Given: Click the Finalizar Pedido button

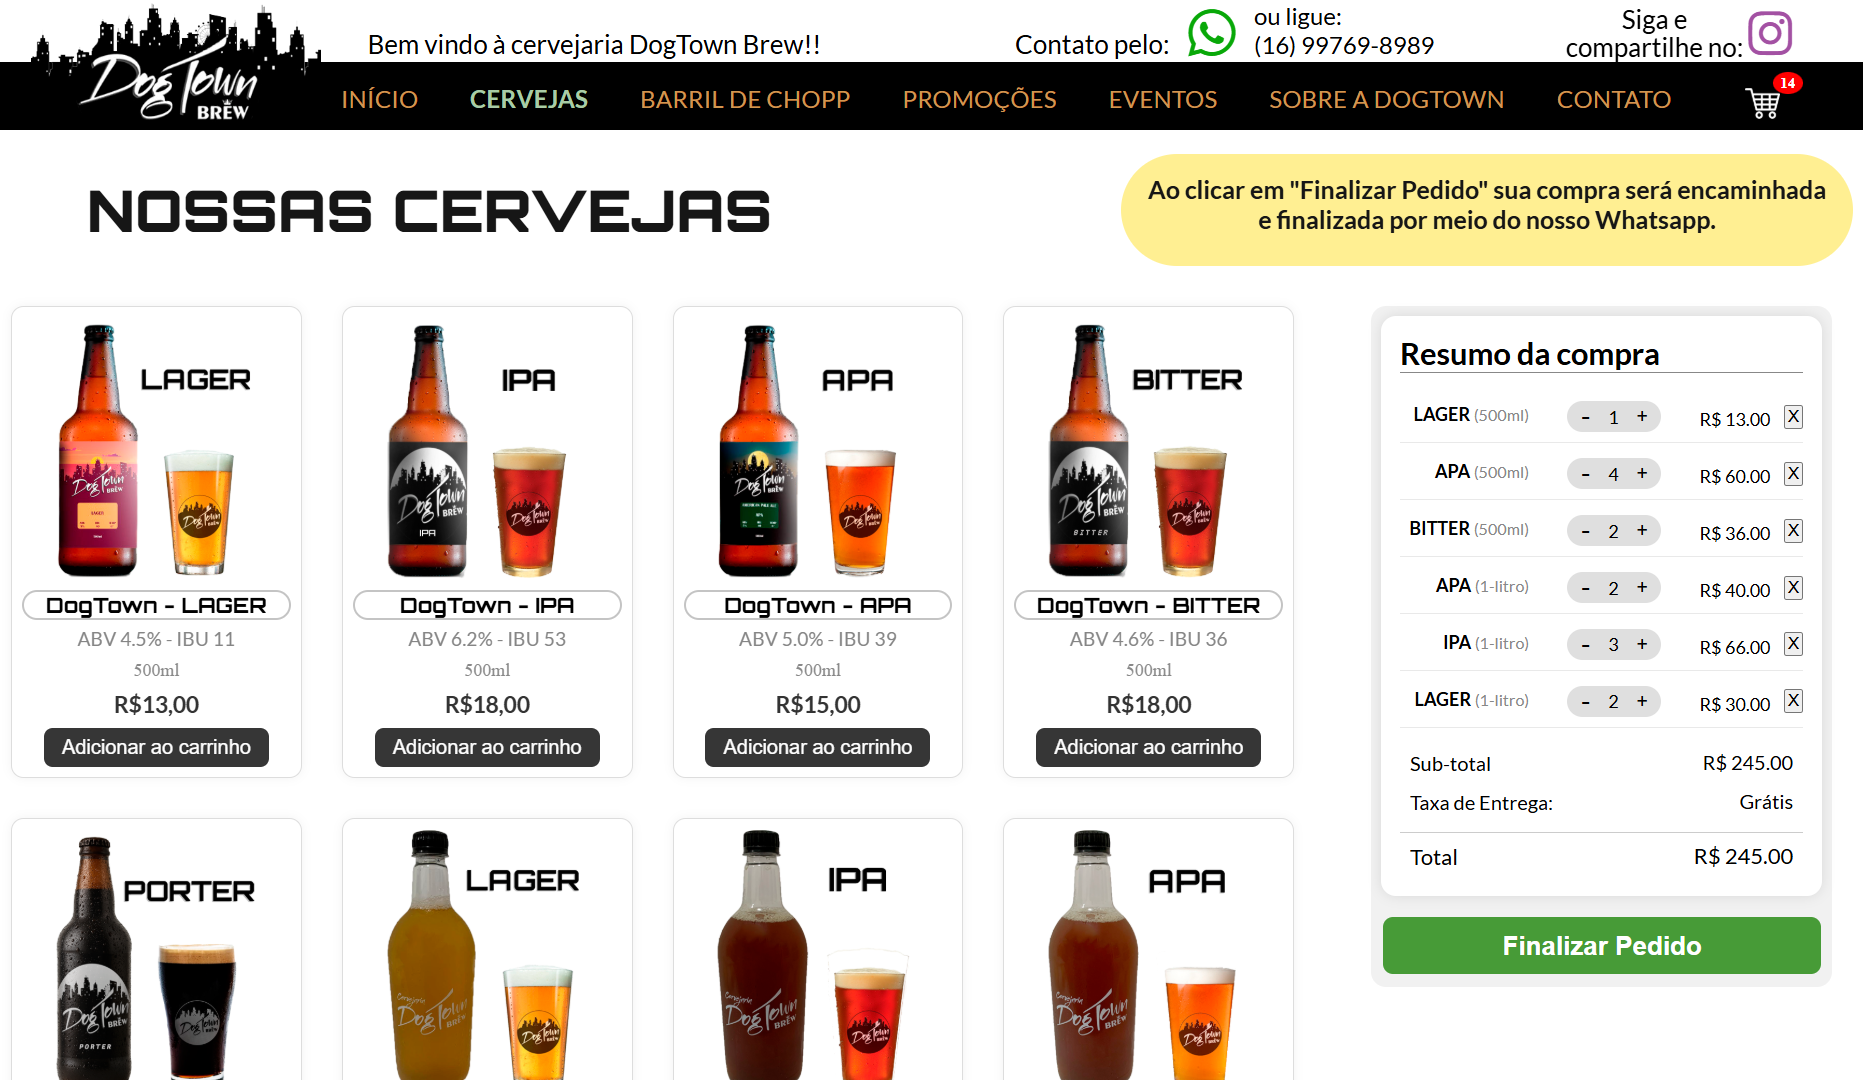Looking at the screenshot, I should [x=1601, y=946].
